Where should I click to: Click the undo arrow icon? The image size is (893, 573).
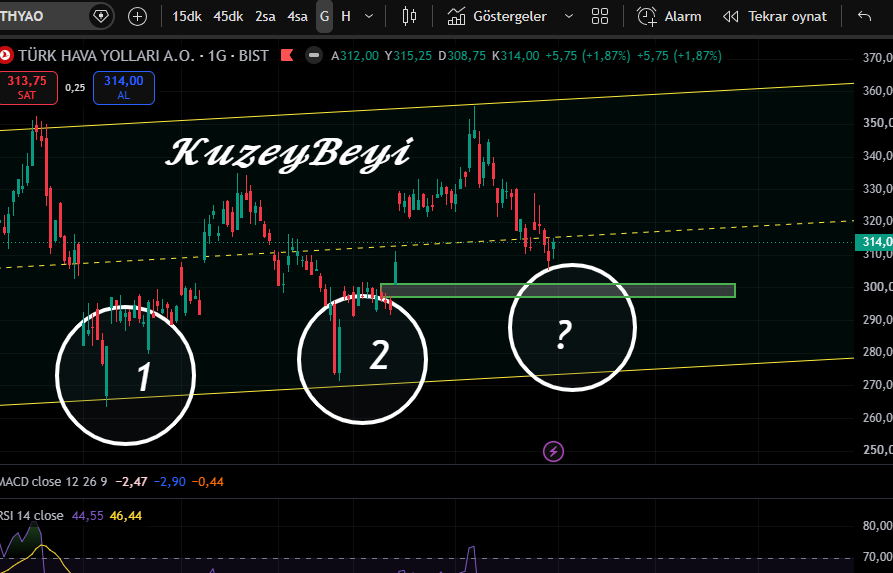[x=865, y=17]
